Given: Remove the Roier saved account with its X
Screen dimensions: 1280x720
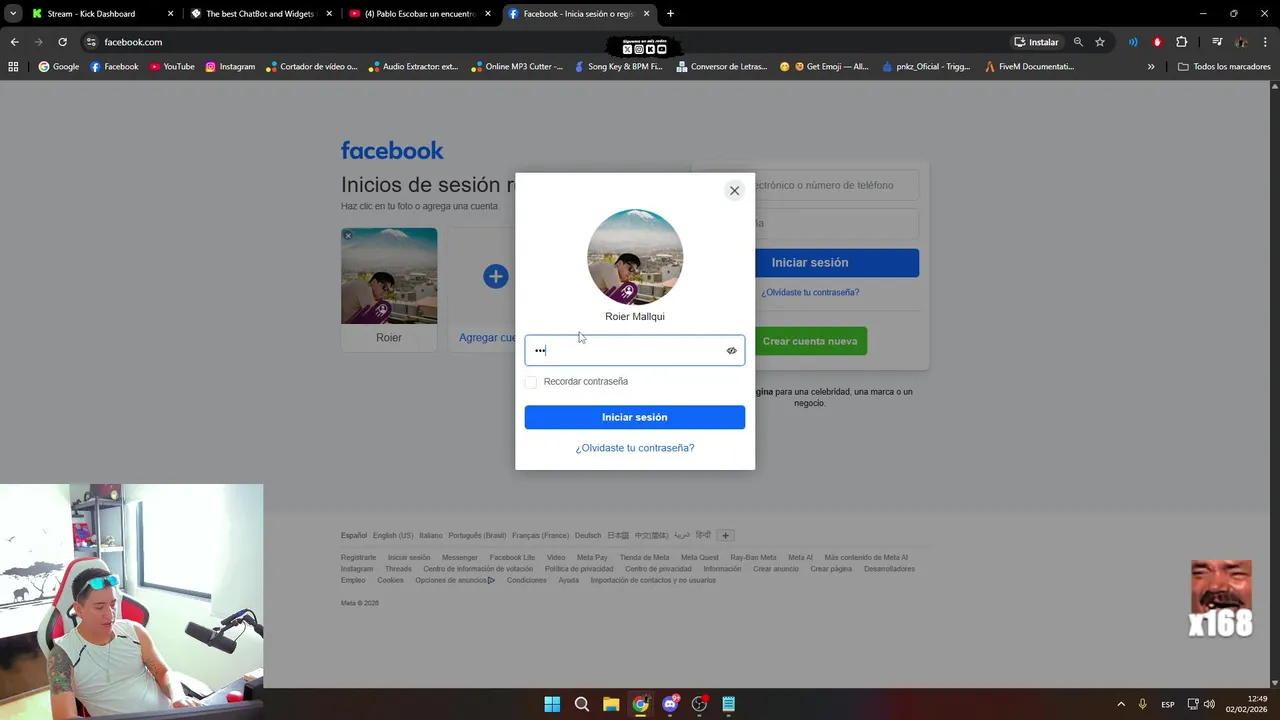Looking at the screenshot, I should 348,236.
